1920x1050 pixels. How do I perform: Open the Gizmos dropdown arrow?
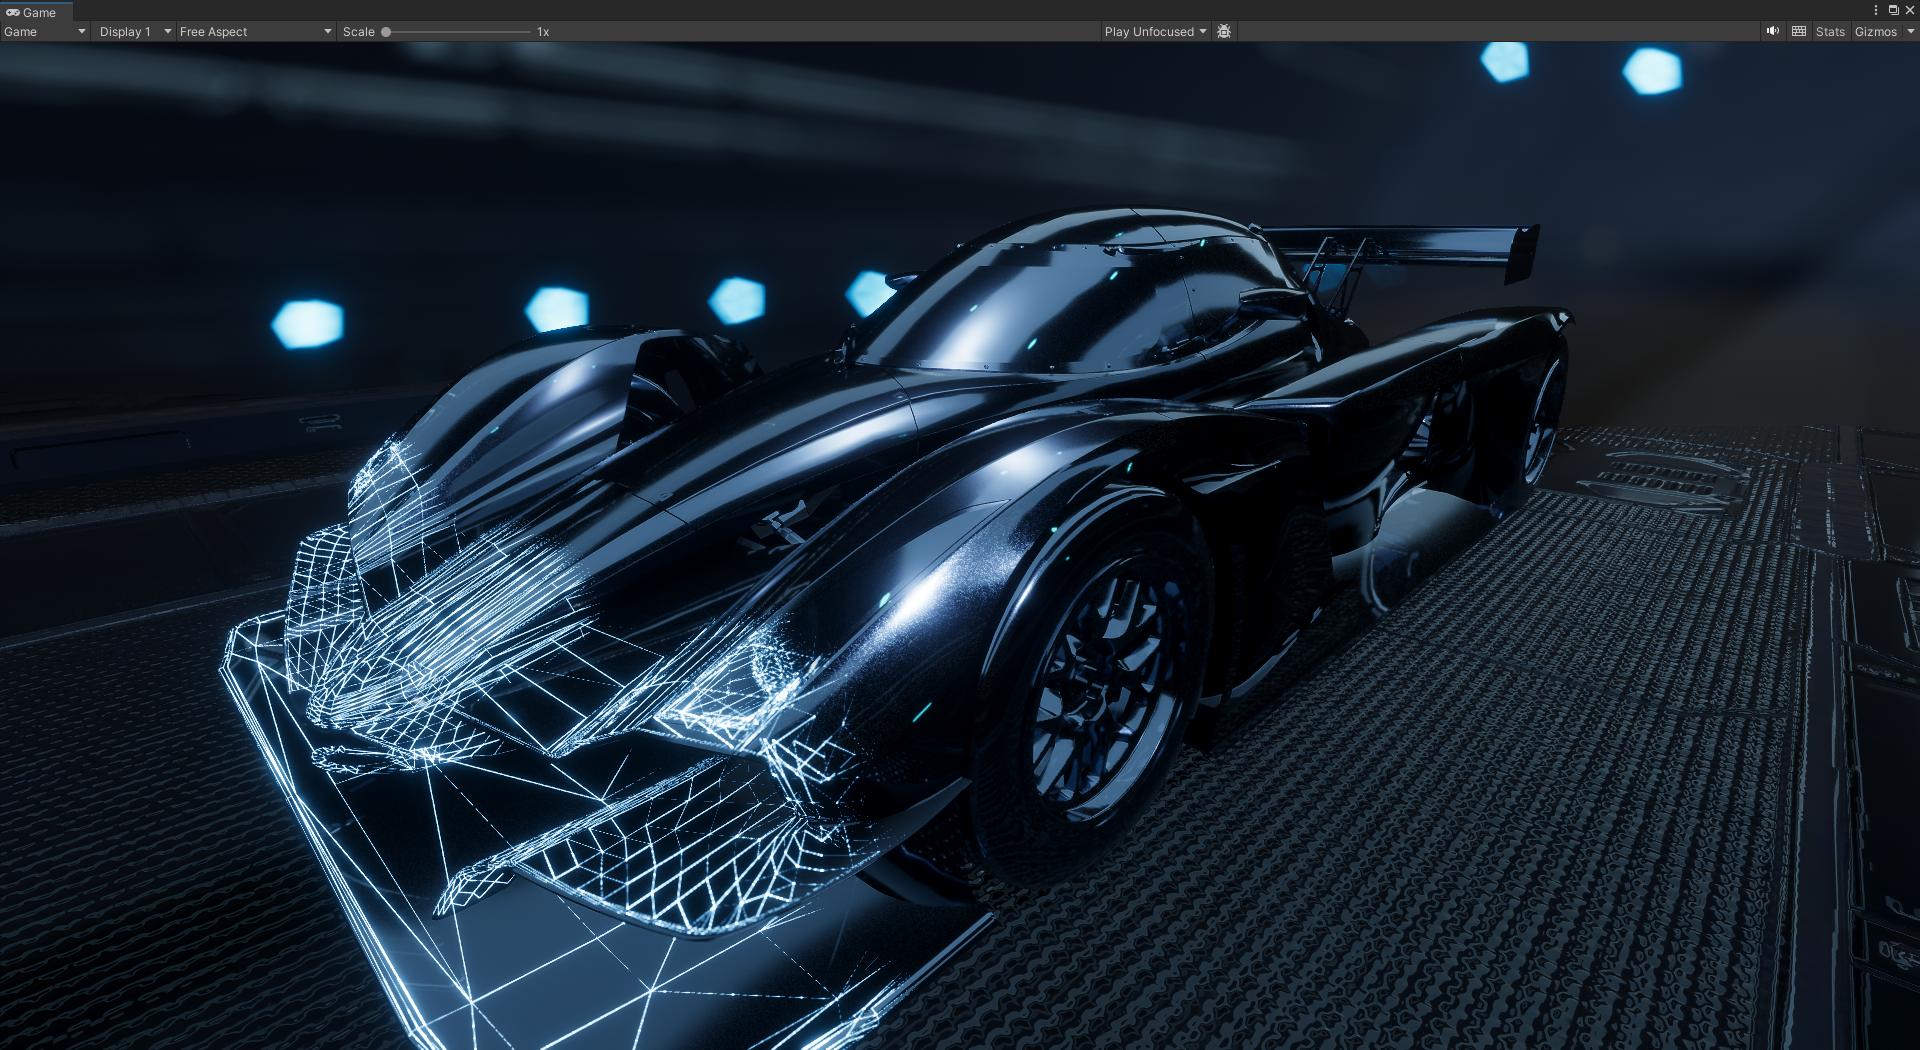pos(1910,32)
